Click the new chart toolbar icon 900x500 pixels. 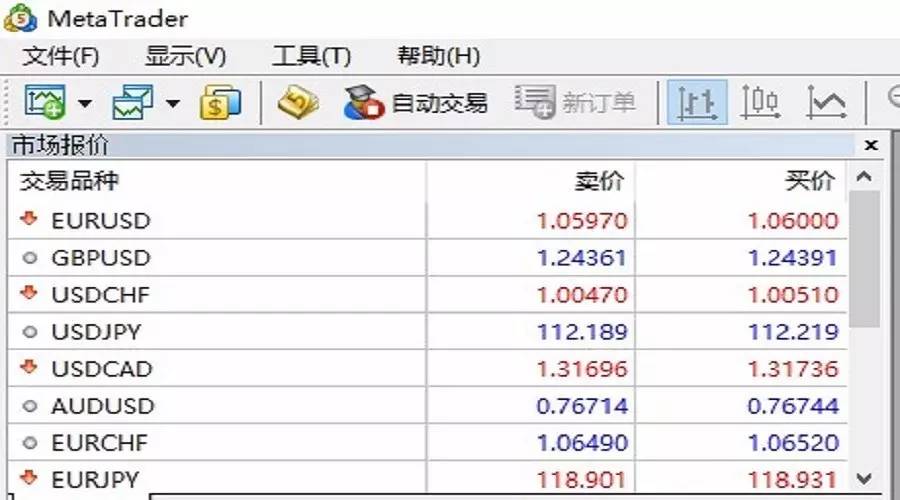tap(45, 103)
